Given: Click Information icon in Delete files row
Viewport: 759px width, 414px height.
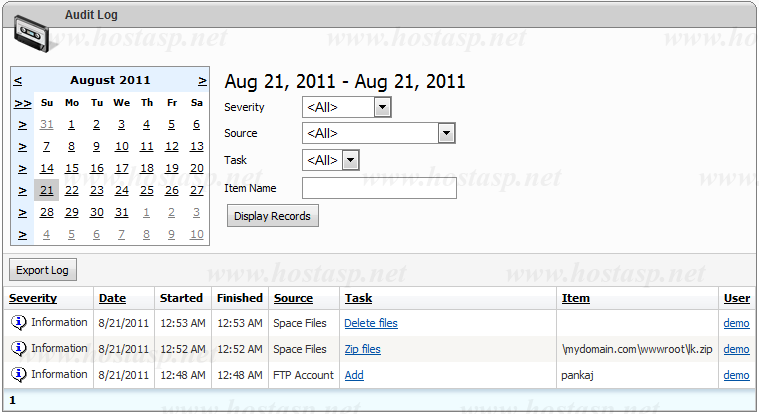Looking at the screenshot, I should click(19, 323).
